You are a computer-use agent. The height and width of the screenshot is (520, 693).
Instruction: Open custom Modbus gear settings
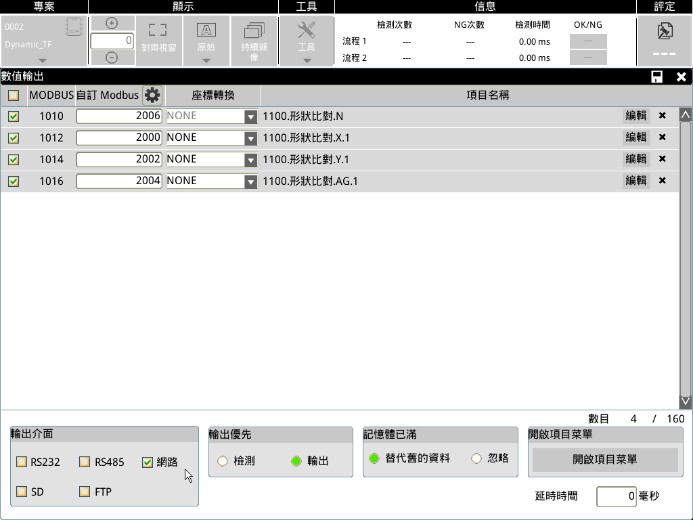click(152, 95)
